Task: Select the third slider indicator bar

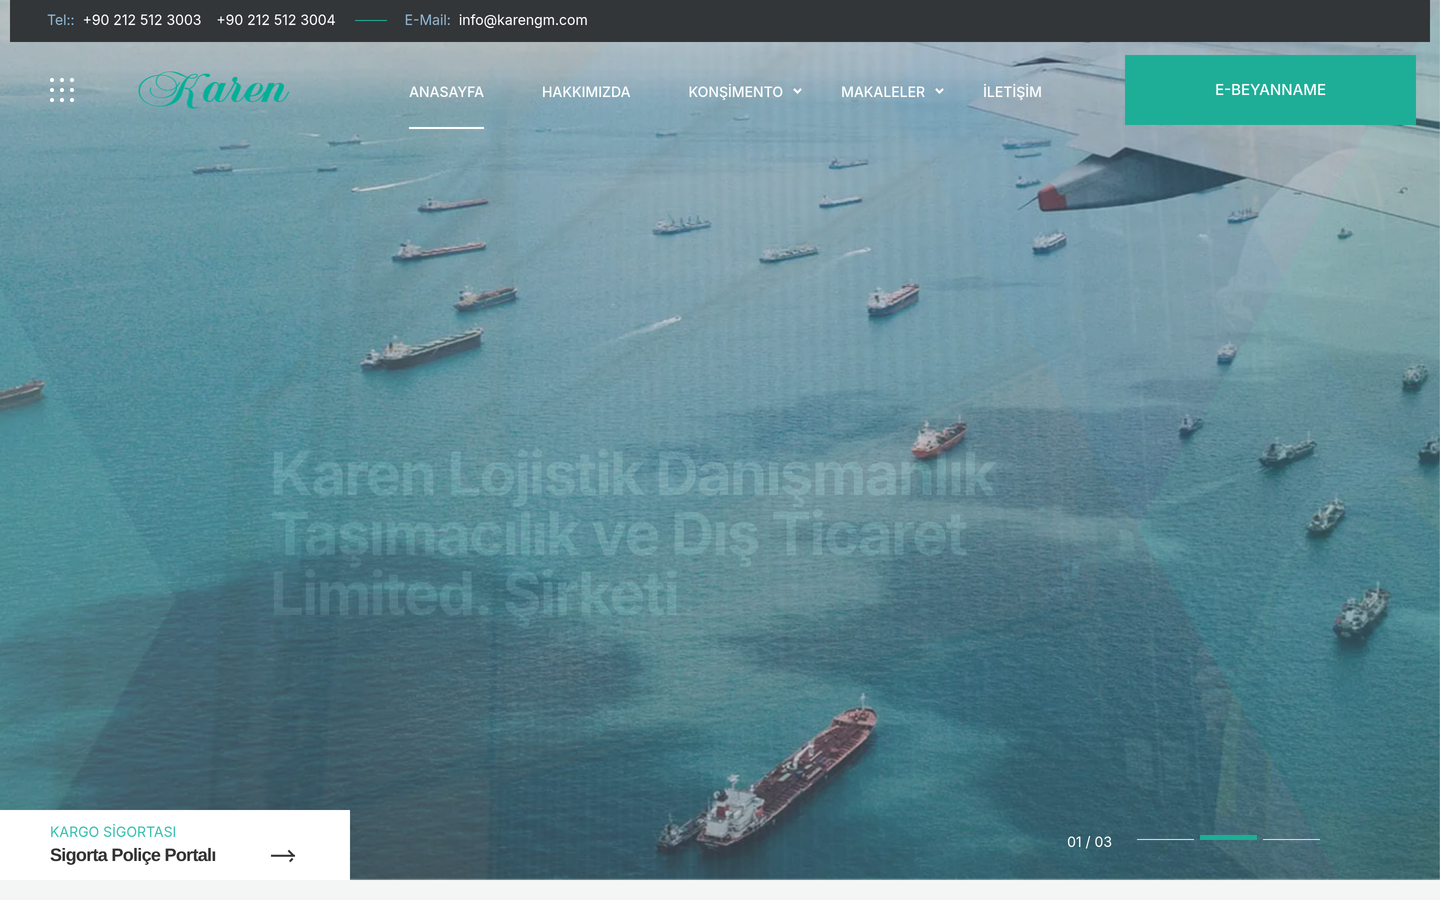Action: click(1291, 839)
